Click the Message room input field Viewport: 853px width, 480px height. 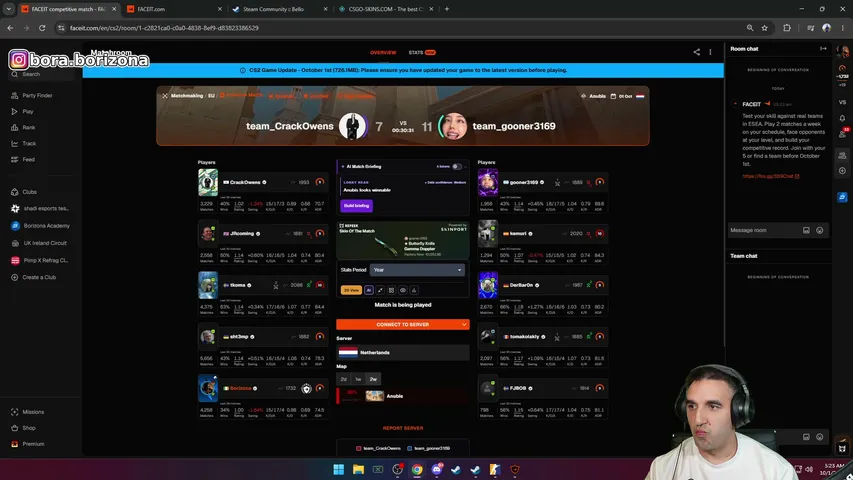pyautogui.click(x=764, y=230)
